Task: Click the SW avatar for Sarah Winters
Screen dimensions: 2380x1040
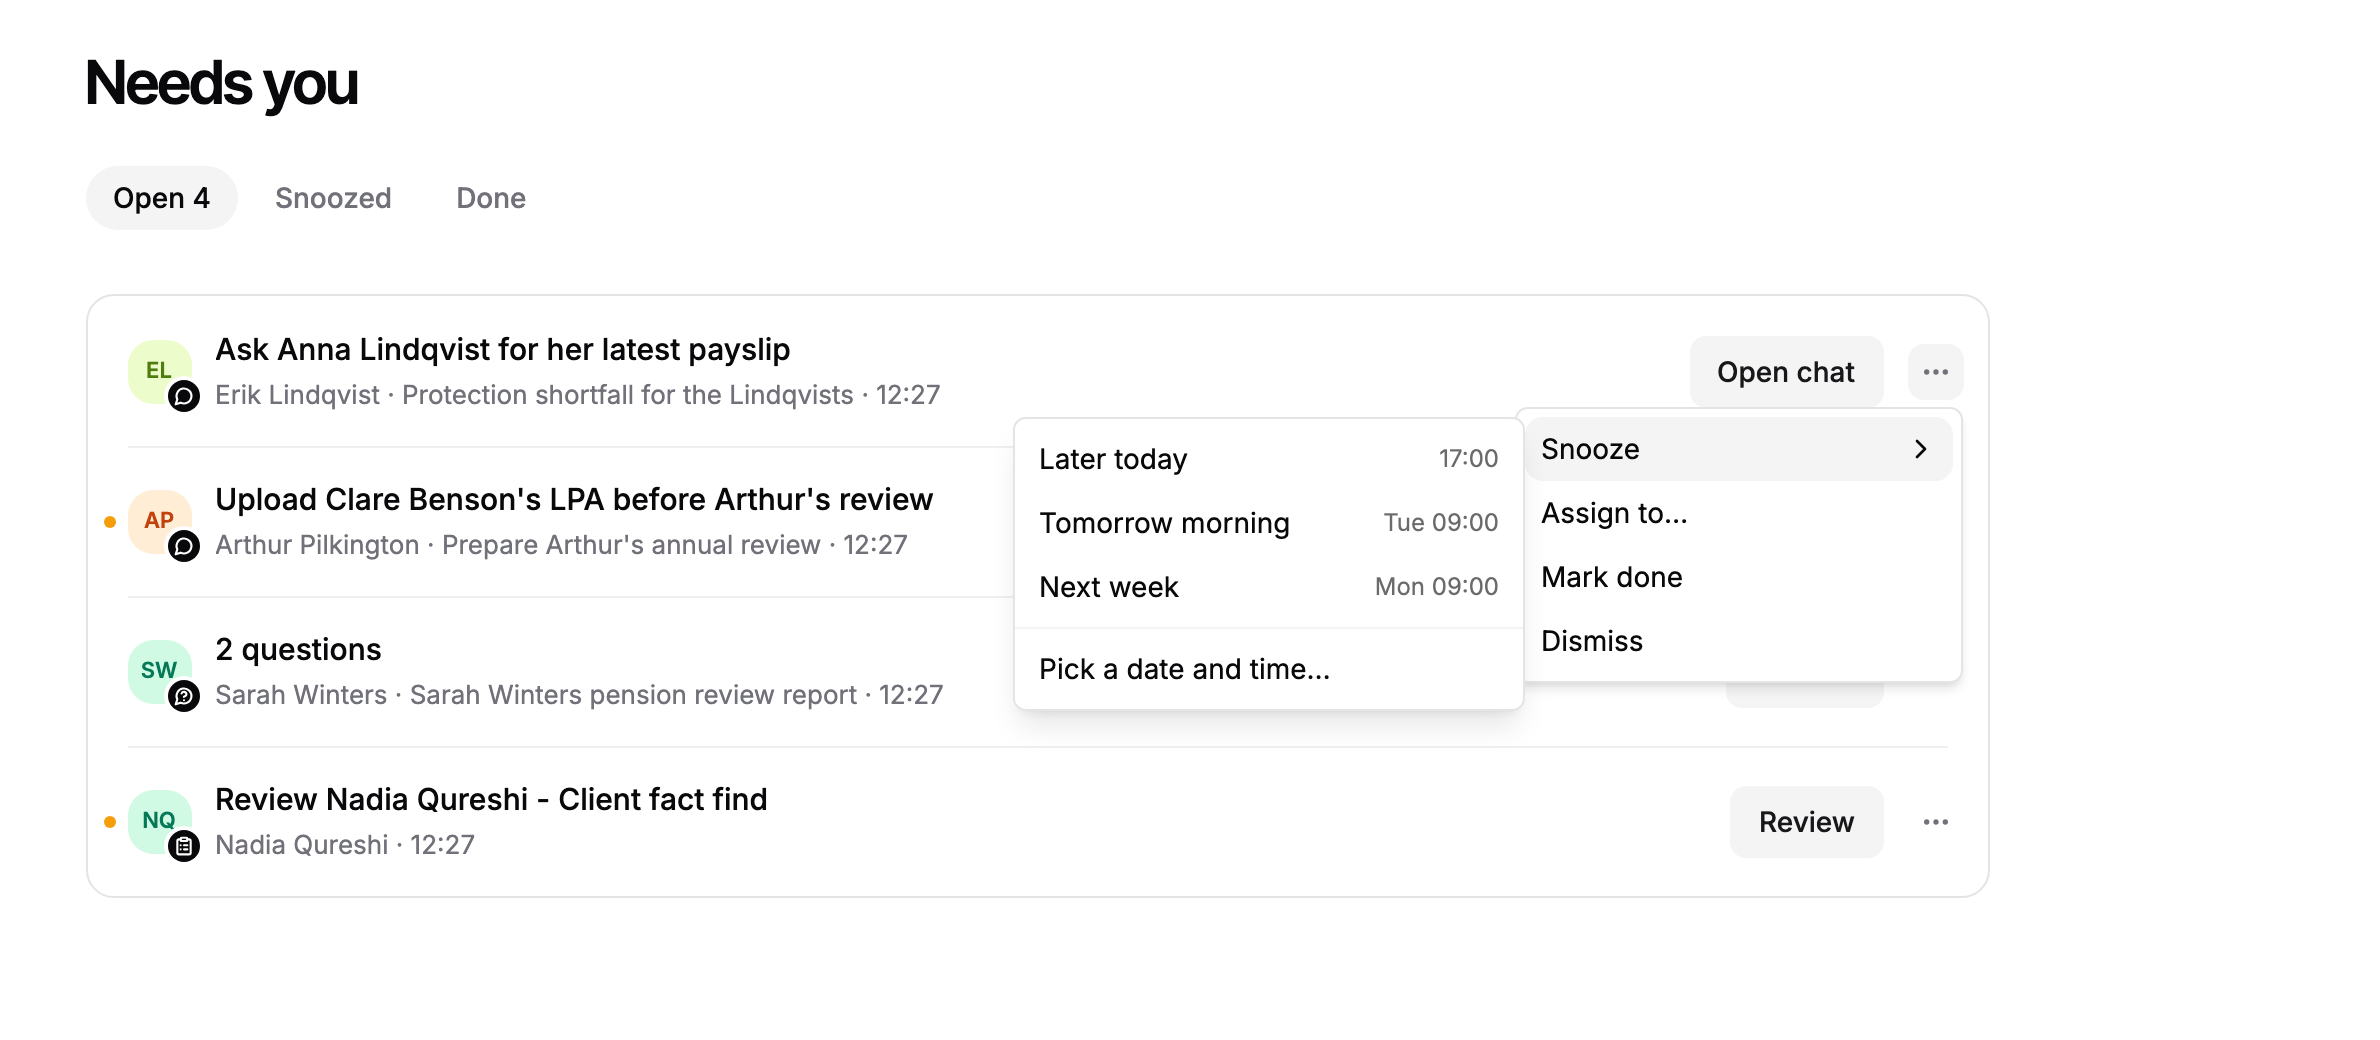Action: [159, 671]
